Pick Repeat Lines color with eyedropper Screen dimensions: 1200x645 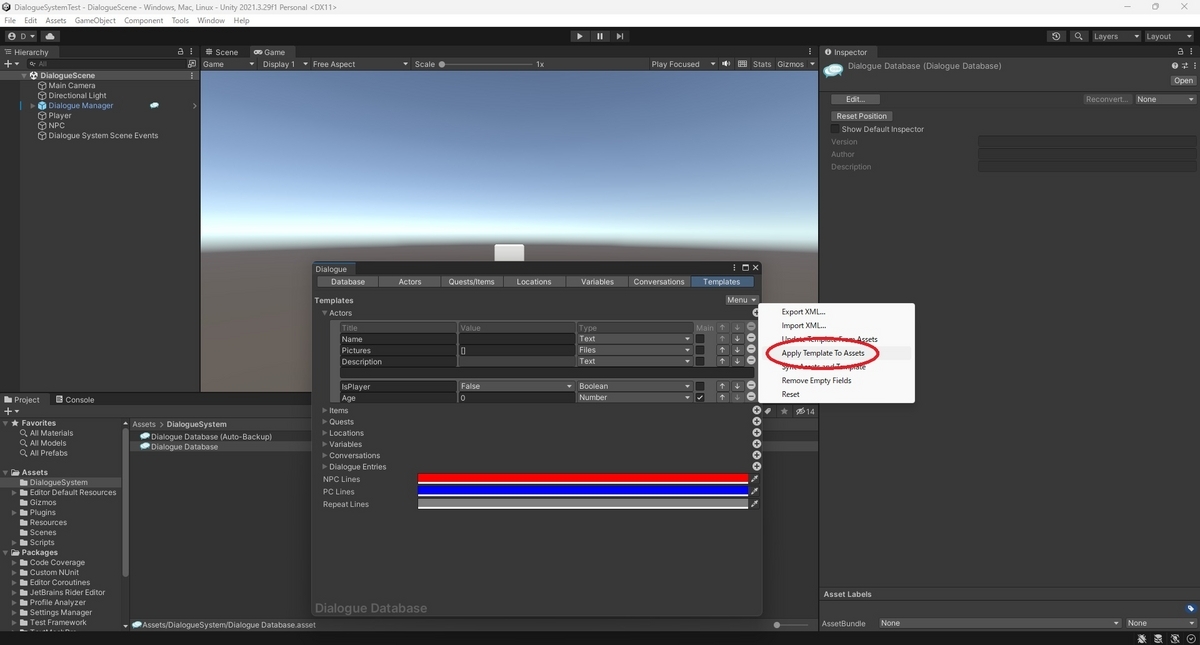click(x=755, y=504)
